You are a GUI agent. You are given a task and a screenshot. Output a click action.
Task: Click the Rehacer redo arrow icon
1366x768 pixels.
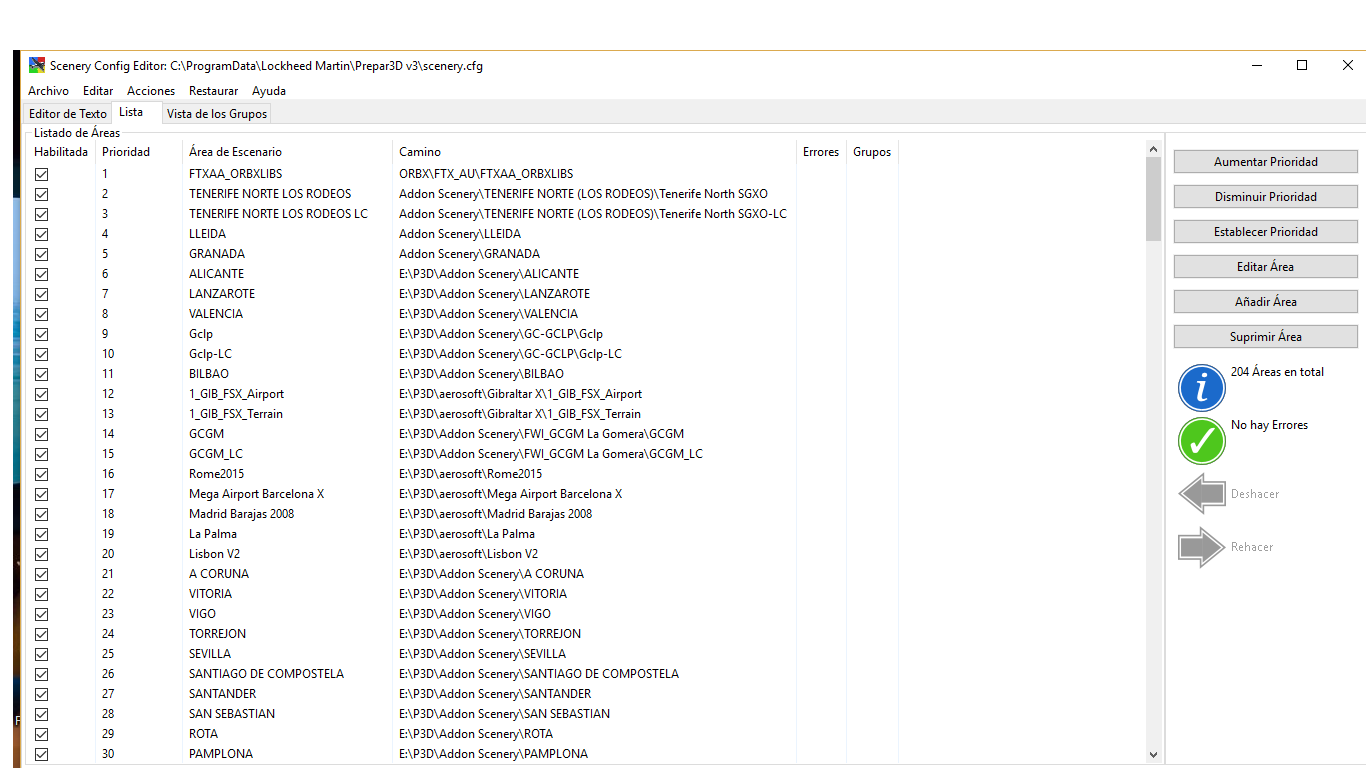click(x=1202, y=547)
